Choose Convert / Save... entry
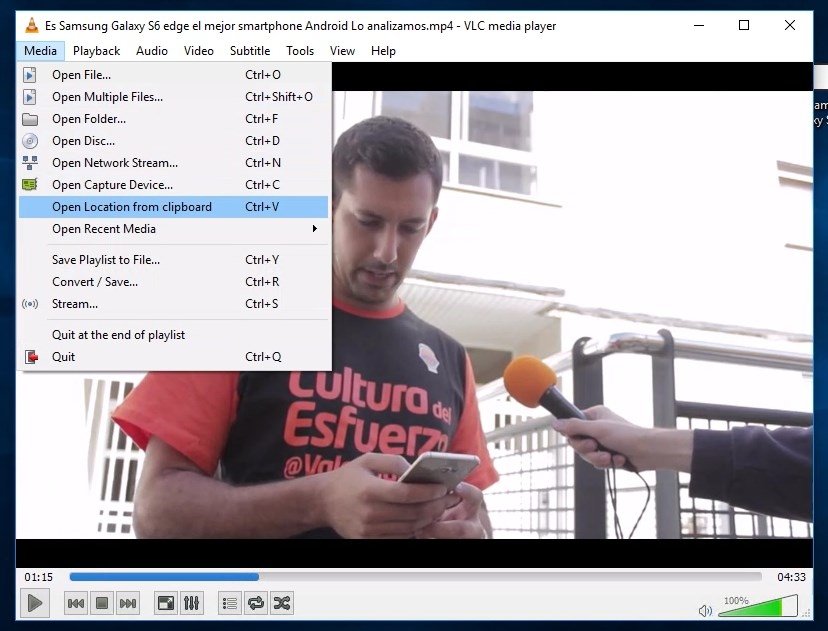The height and width of the screenshot is (631, 828). point(173,282)
